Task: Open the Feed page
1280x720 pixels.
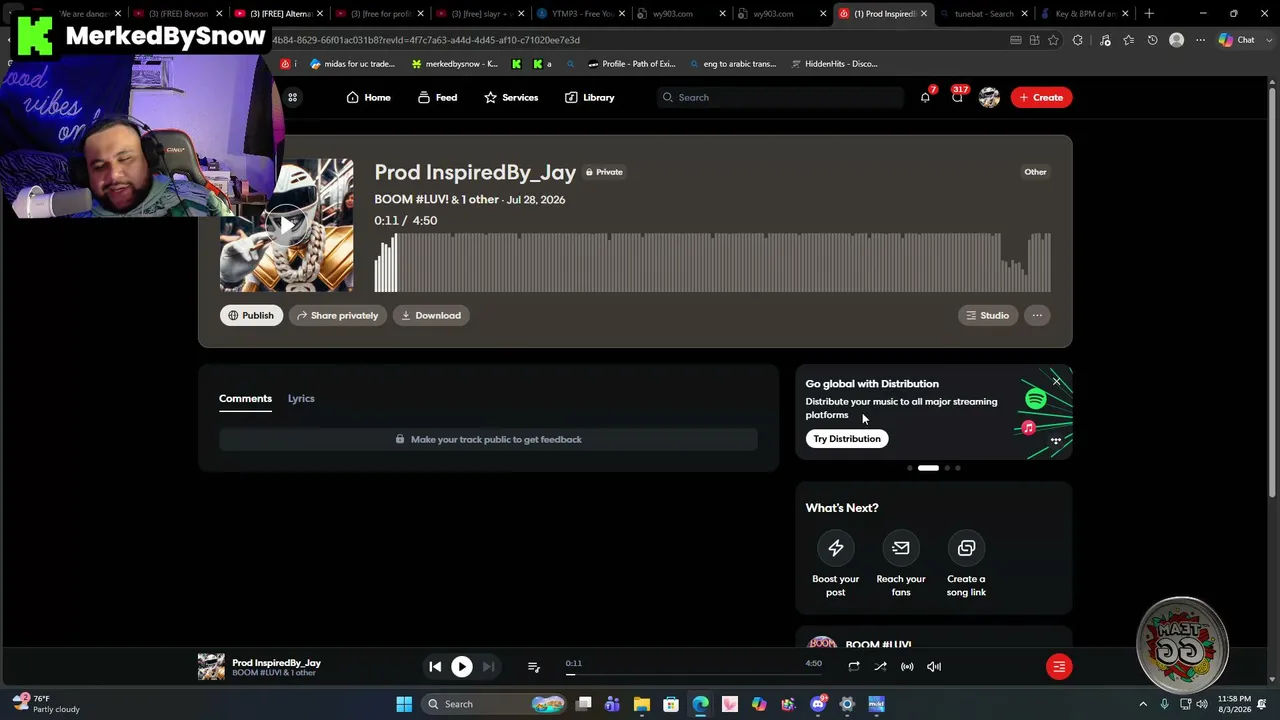Action: point(437,97)
